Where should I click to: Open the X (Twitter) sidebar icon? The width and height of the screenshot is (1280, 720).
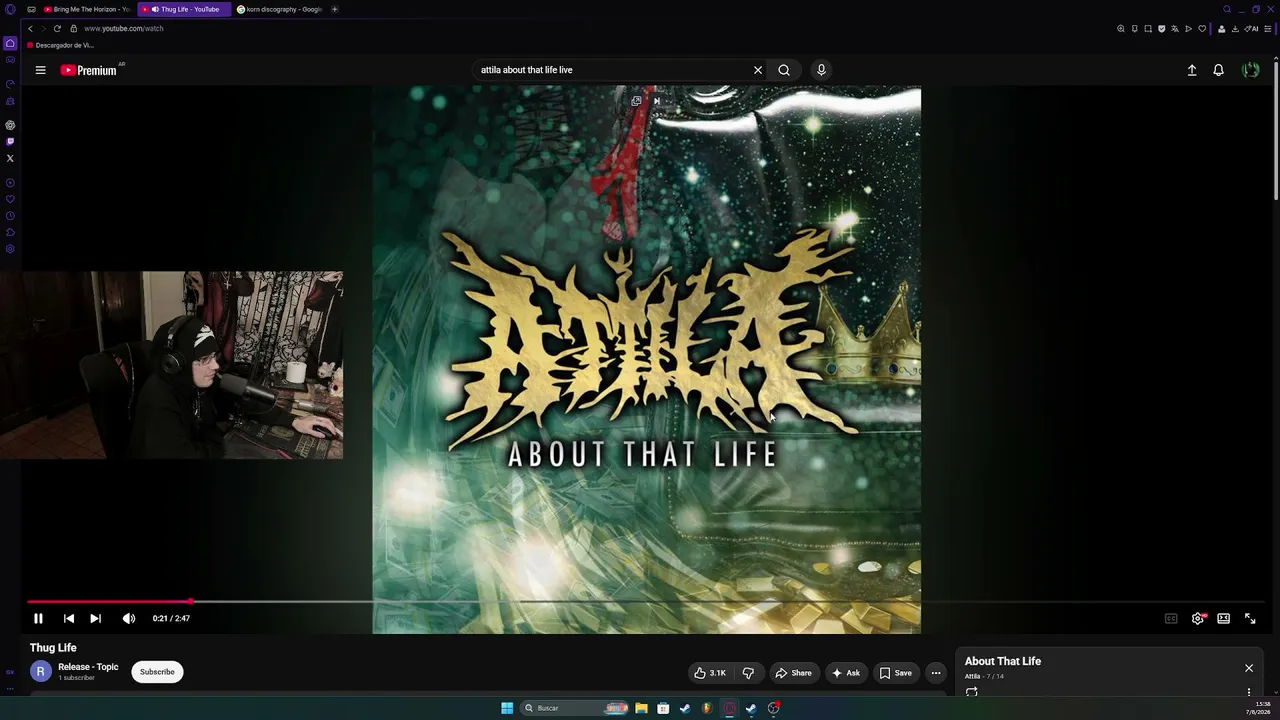10,158
